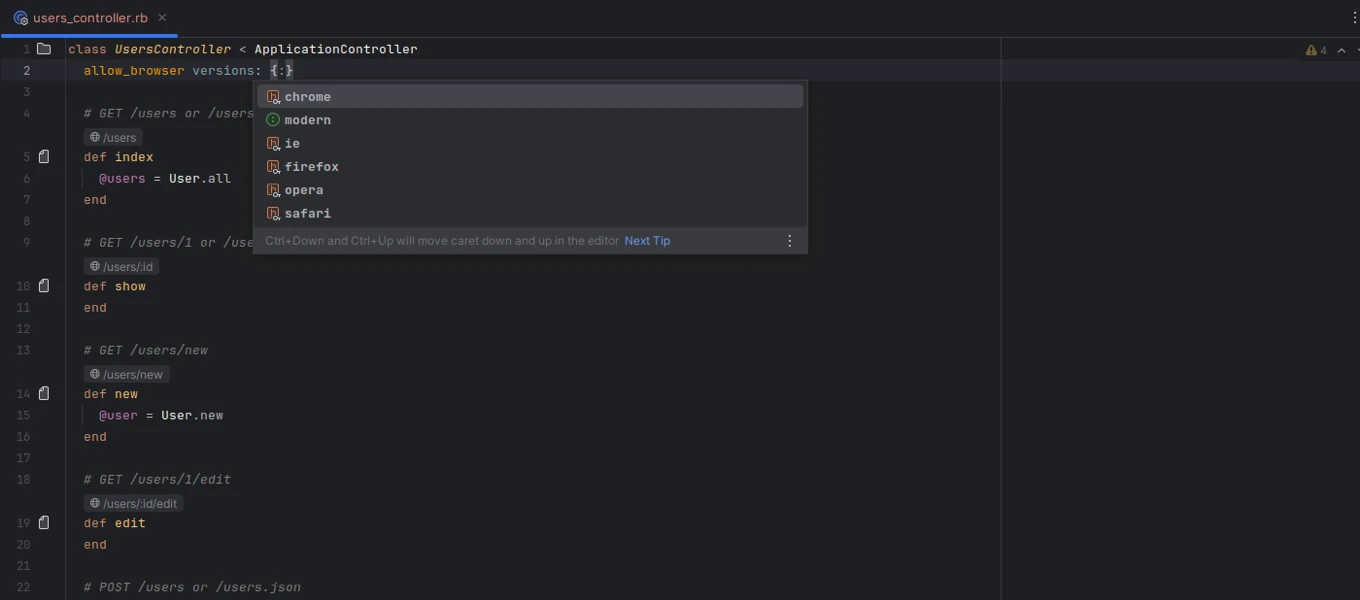Click line number 17 in gutter
1360x600 pixels.
24,458
